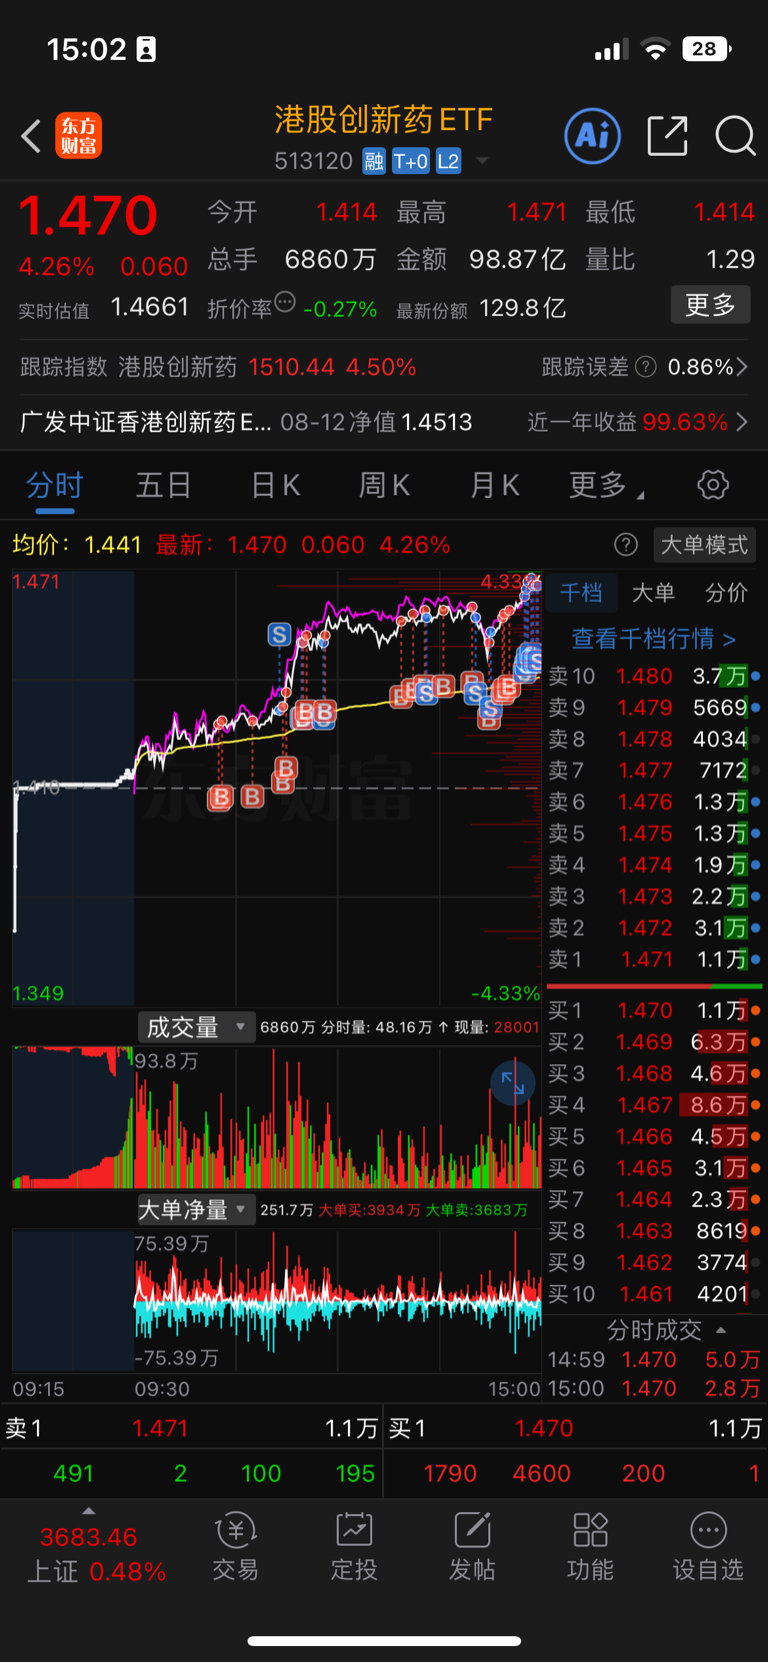768x1663 pixels.
Task: Tap the Wi-Fi status icon
Action: 655,50
